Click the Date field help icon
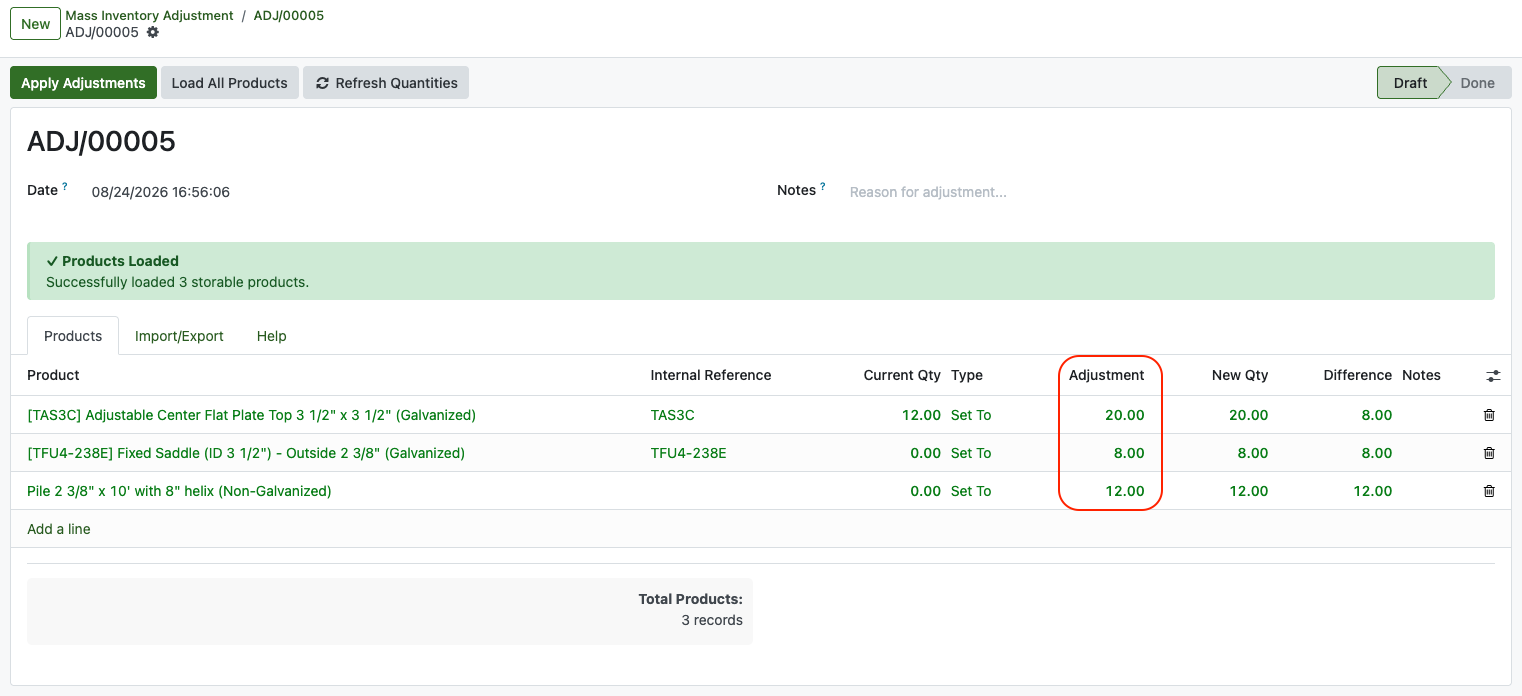1522x696 pixels. coord(65,186)
